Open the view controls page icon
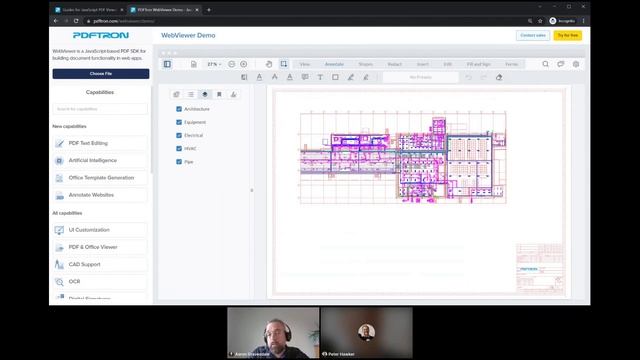 [194, 64]
